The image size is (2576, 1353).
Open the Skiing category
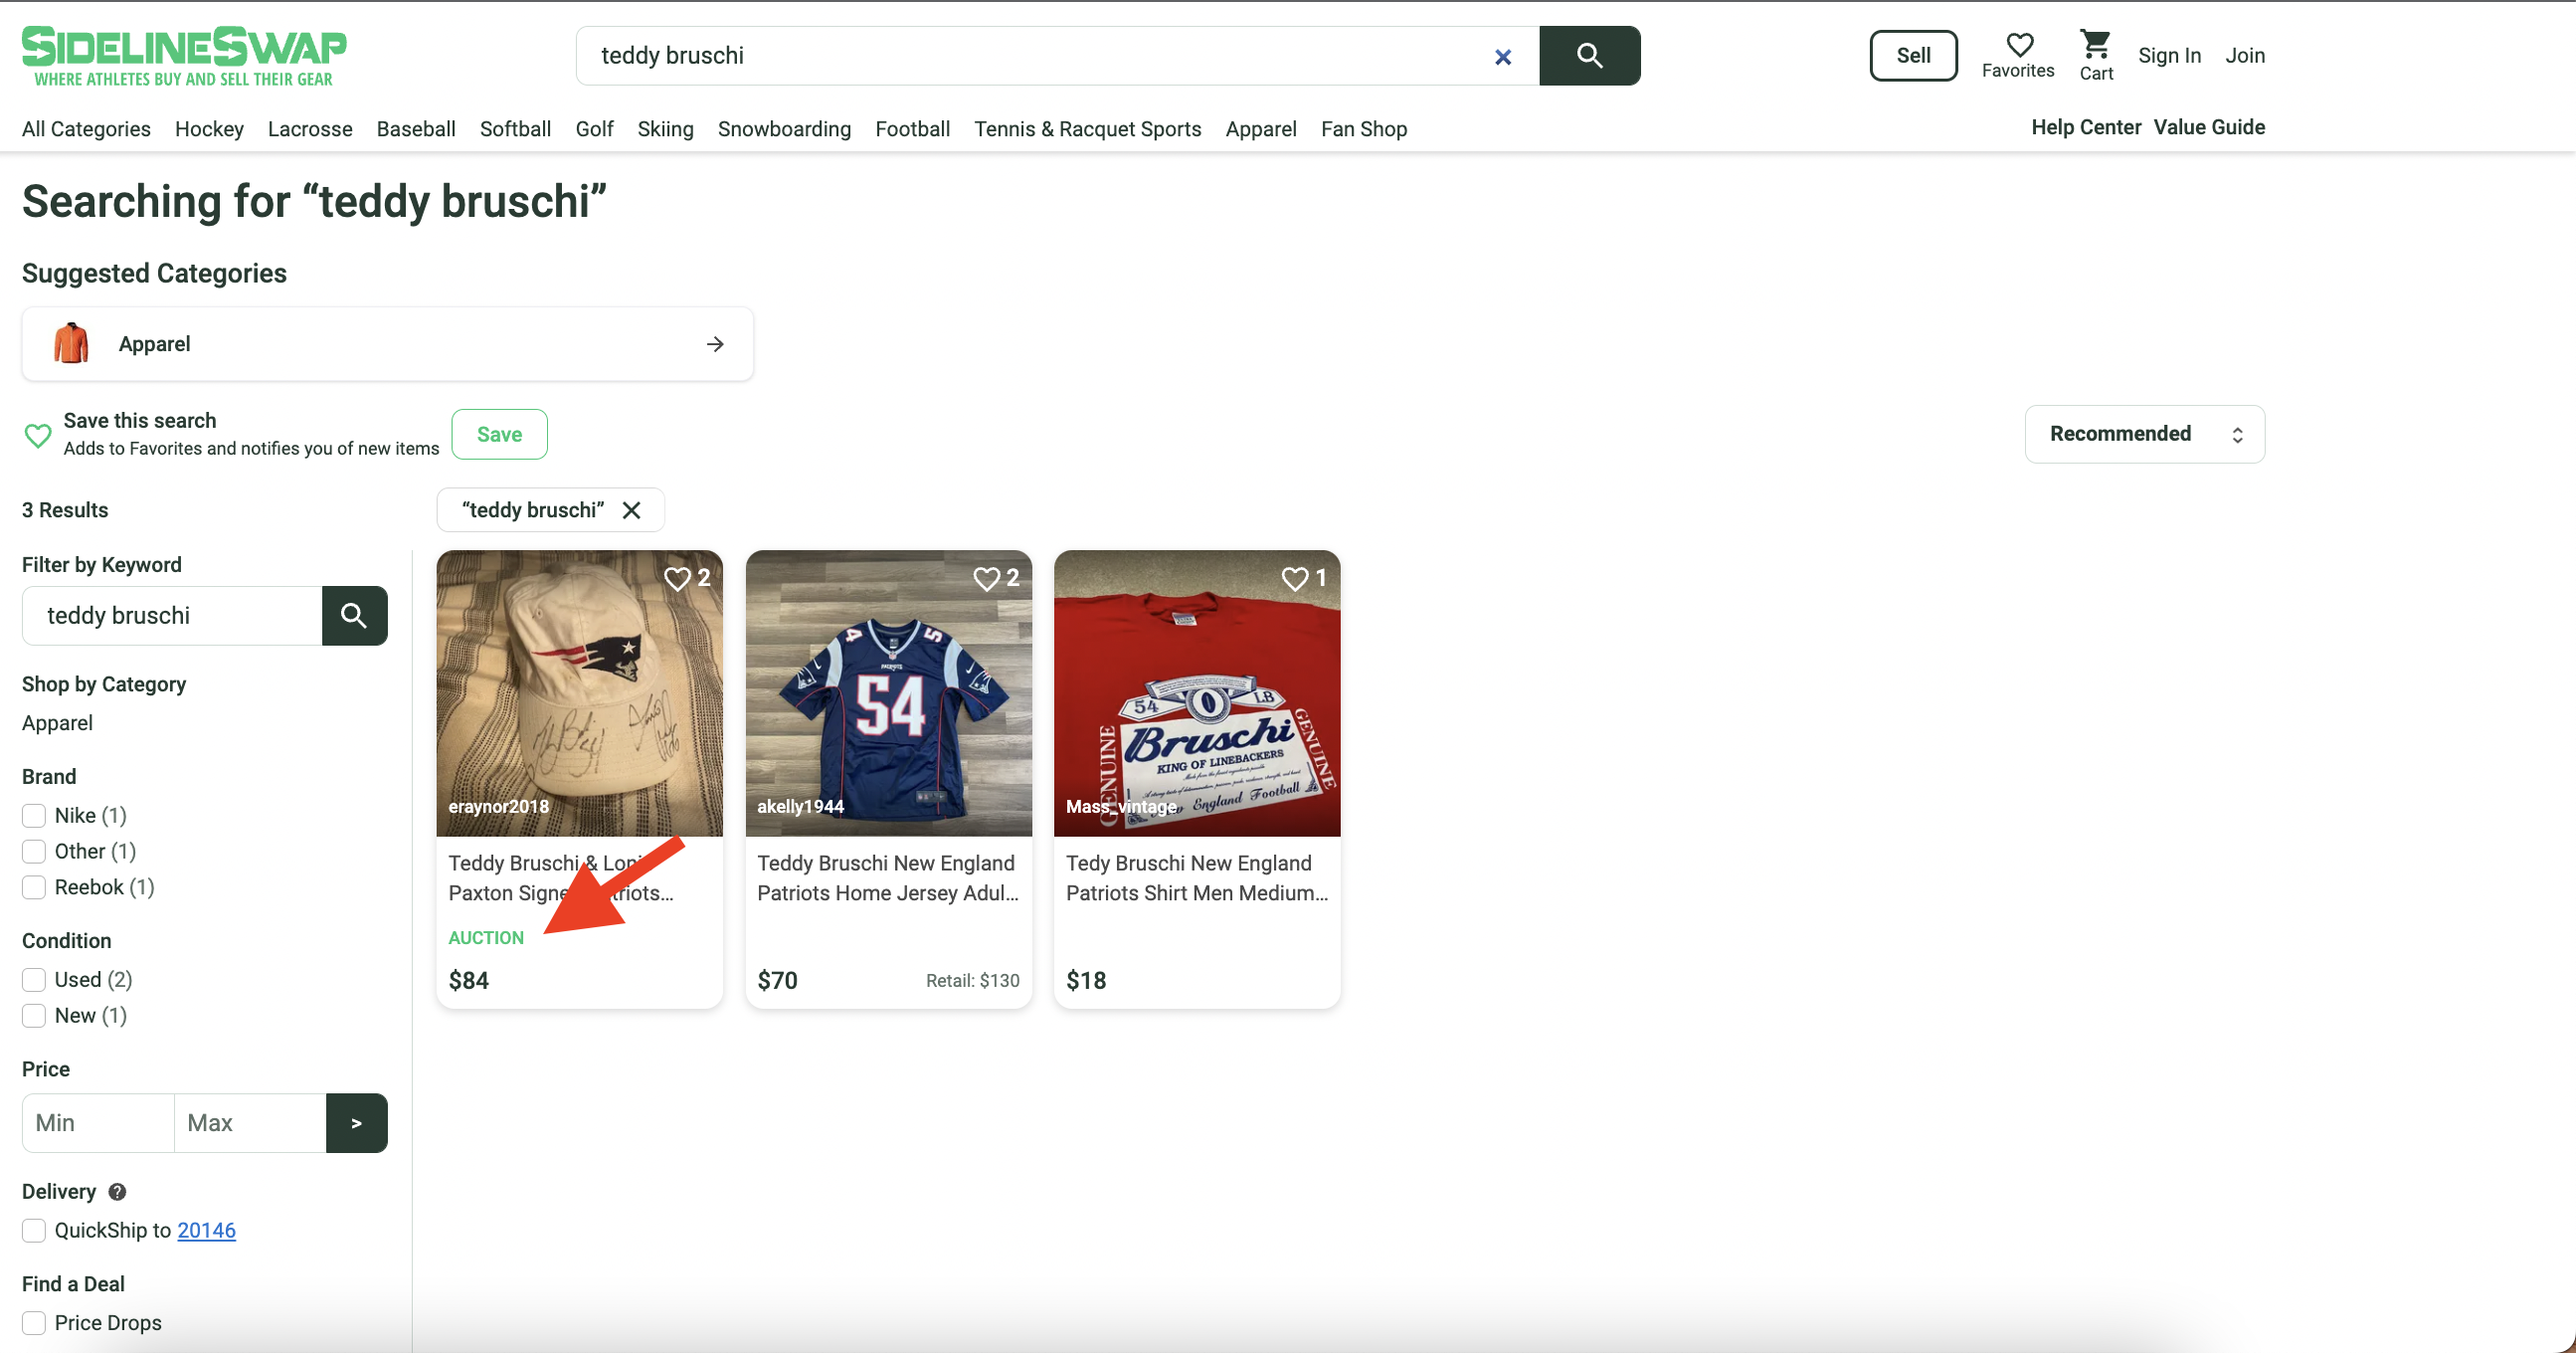[x=665, y=129]
